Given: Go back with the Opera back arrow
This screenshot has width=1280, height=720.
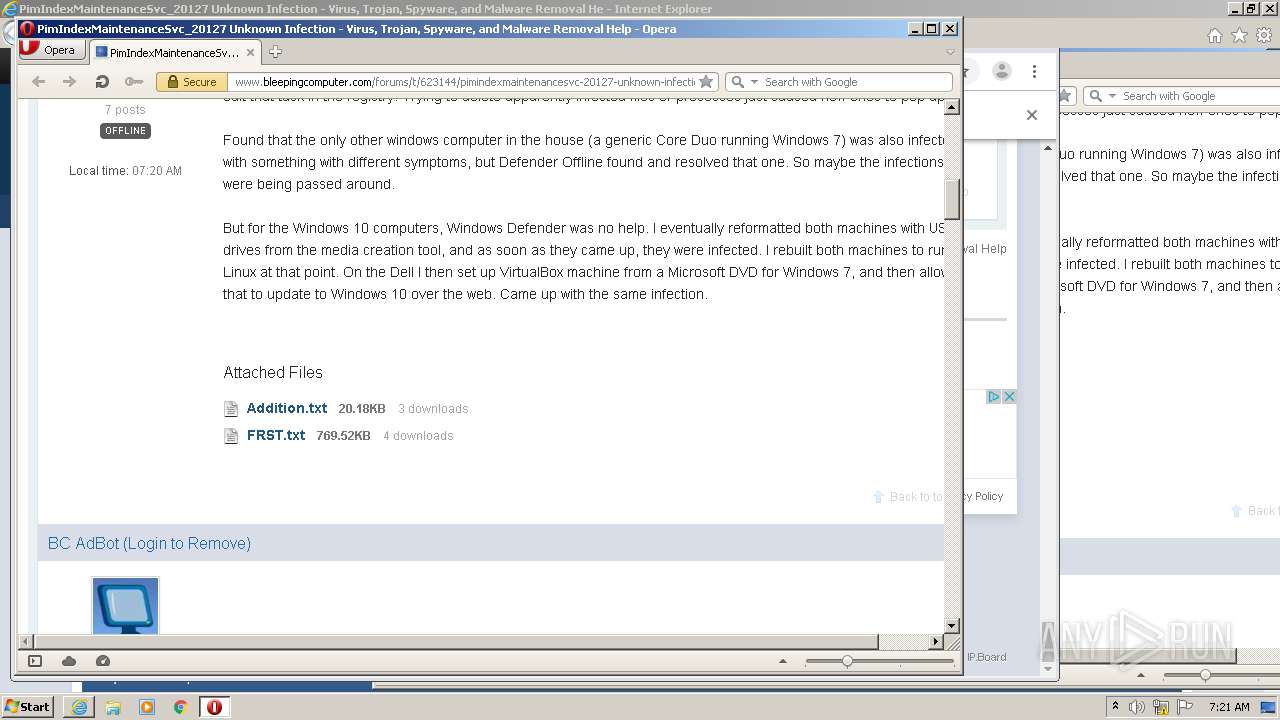Looking at the screenshot, I should 38,82.
